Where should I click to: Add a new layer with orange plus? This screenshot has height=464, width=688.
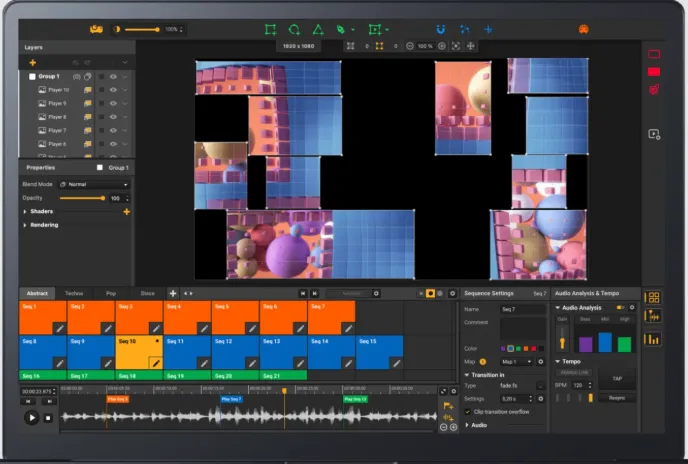32,63
